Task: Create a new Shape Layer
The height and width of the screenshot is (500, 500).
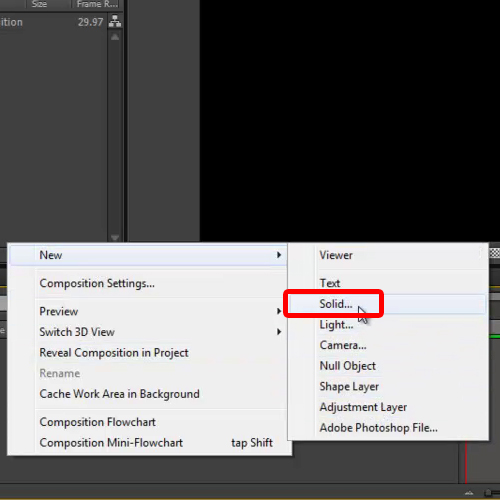Action: click(x=388, y=387)
